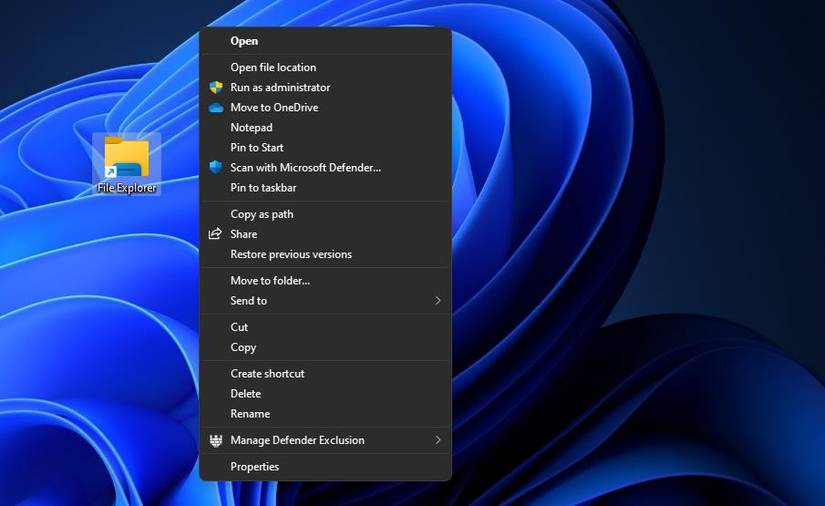
Task: Open the Send to entry
Action: (x=325, y=300)
